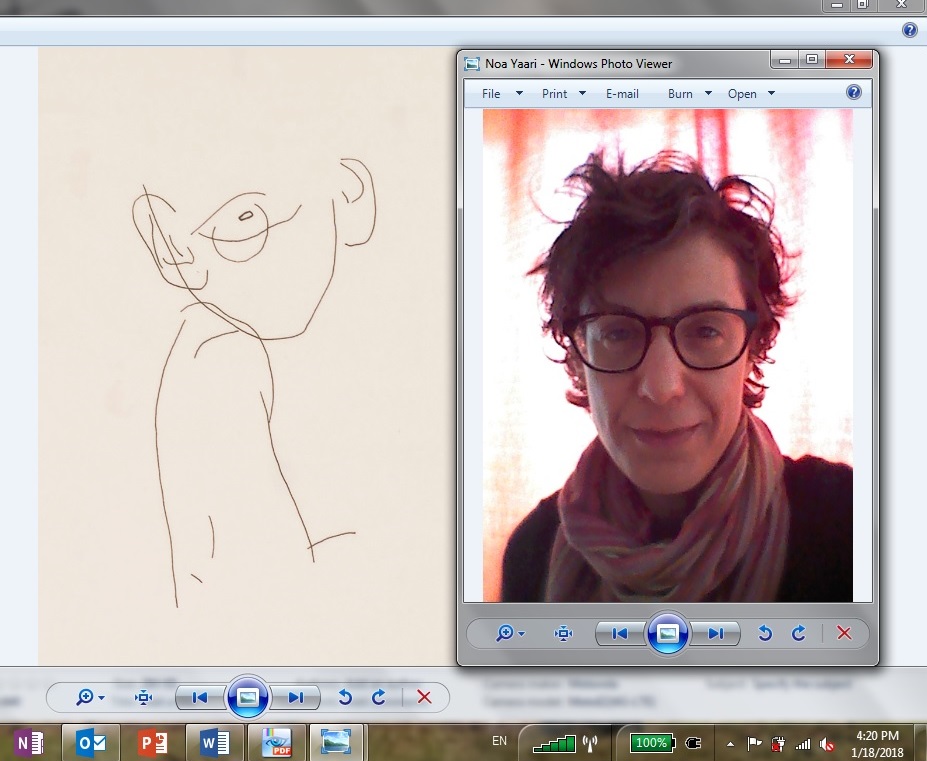Rotate Noa Yaari photo clockwise
This screenshot has height=761, width=927.
pyautogui.click(x=798, y=633)
